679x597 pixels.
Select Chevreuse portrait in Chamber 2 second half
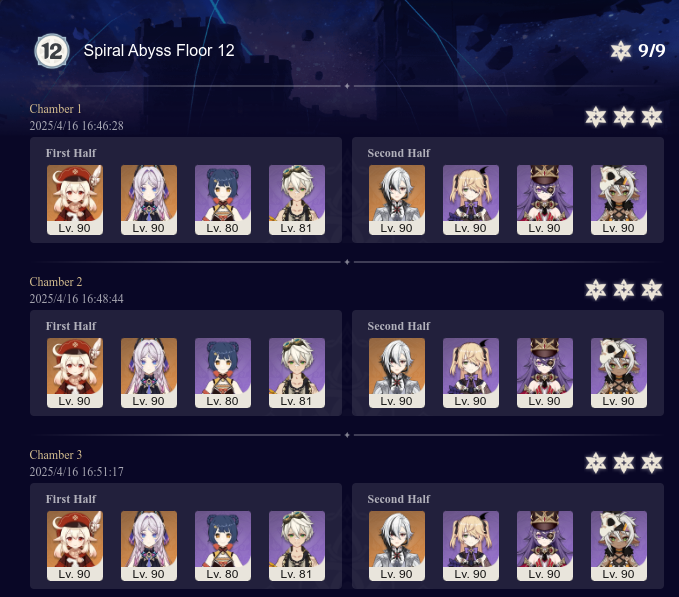coord(545,373)
